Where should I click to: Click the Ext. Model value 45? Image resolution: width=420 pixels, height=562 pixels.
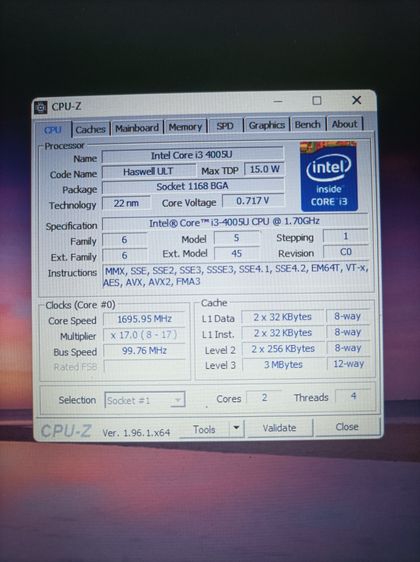(237, 253)
